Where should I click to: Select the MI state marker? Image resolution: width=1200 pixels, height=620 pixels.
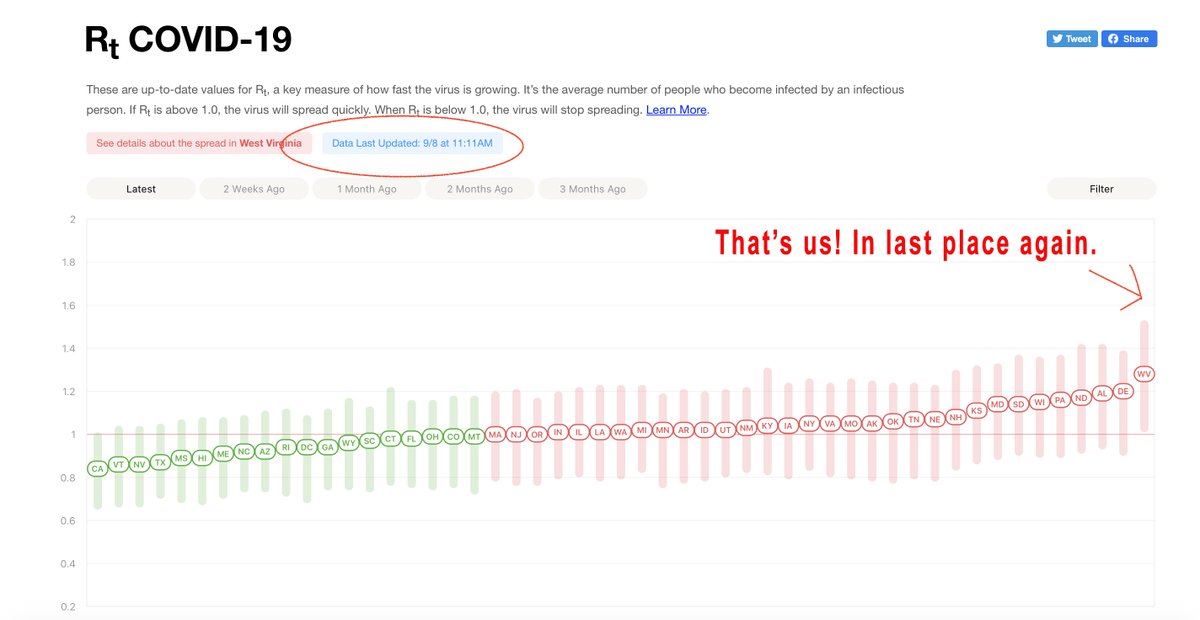pos(642,430)
